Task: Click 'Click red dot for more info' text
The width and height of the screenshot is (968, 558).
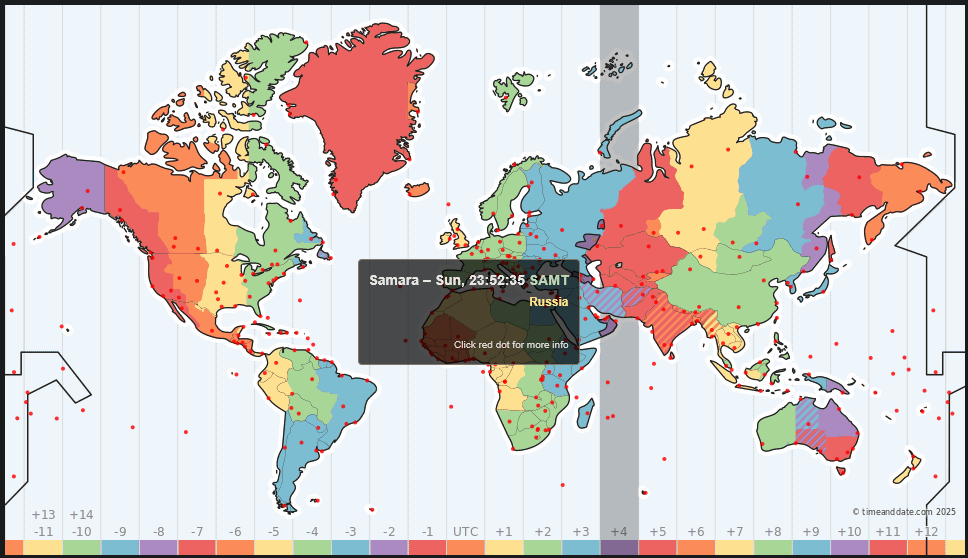Action: point(511,344)
